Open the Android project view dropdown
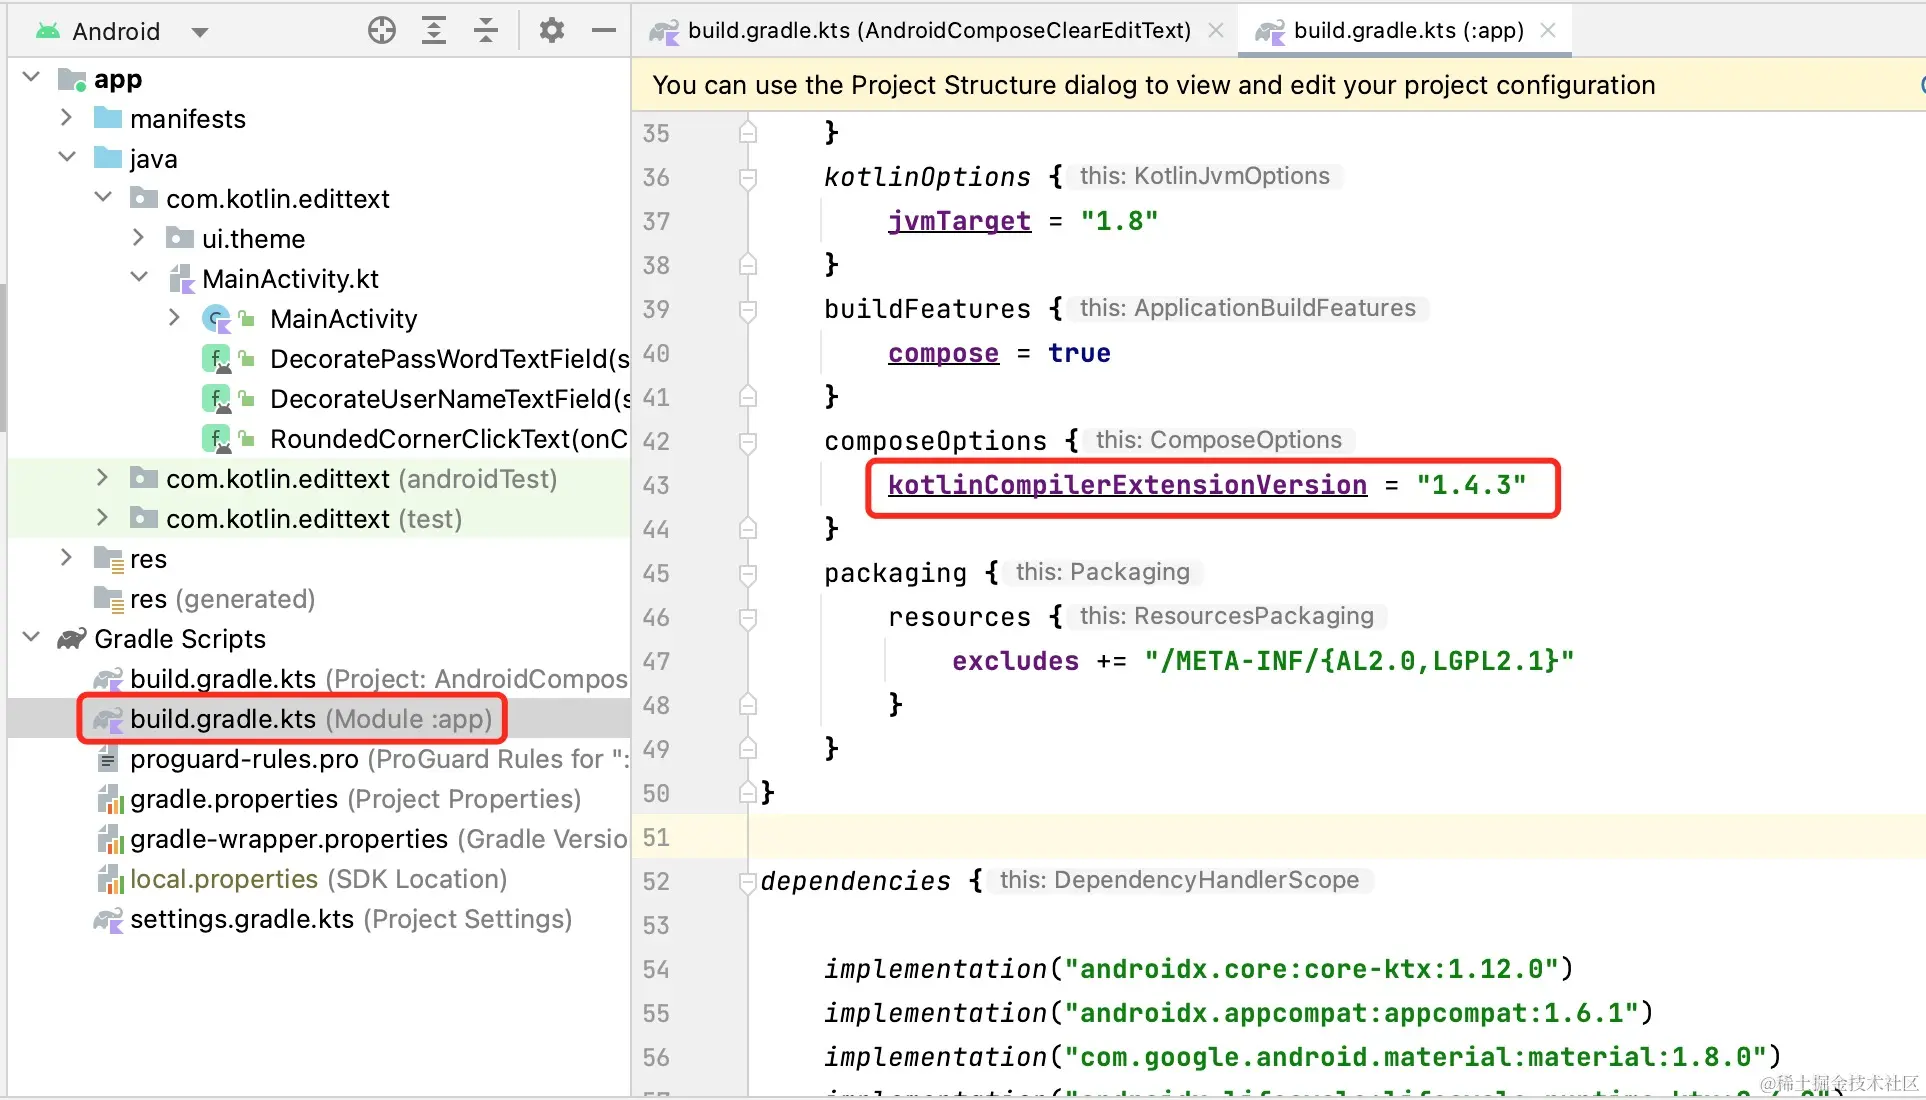The image size is (1926, 1100). 200,32
